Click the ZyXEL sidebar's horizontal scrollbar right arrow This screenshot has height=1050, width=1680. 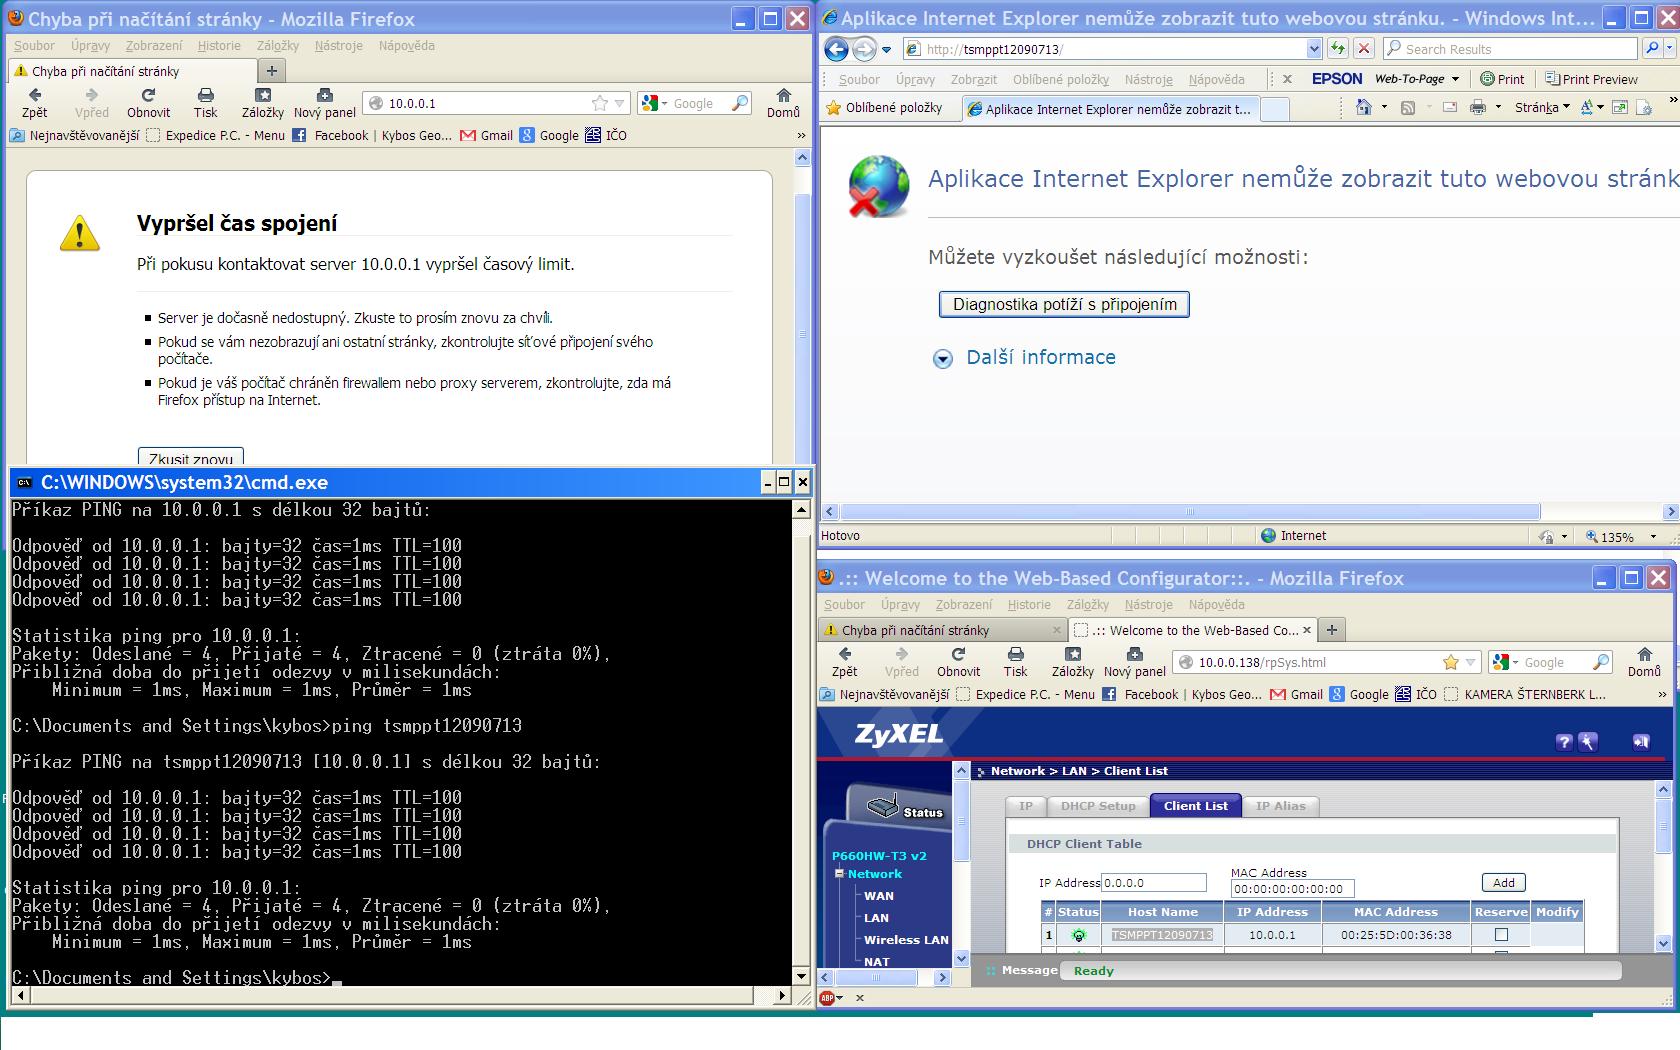click(x=942, y=978)
